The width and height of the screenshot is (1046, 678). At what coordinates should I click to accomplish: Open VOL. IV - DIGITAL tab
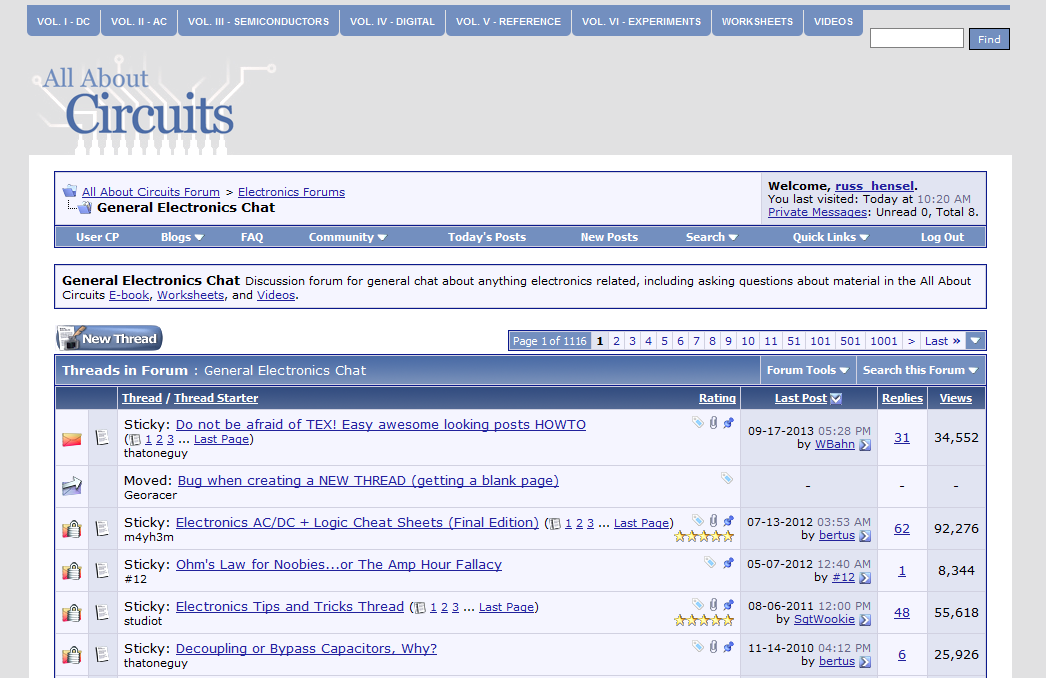pos(392,21)
